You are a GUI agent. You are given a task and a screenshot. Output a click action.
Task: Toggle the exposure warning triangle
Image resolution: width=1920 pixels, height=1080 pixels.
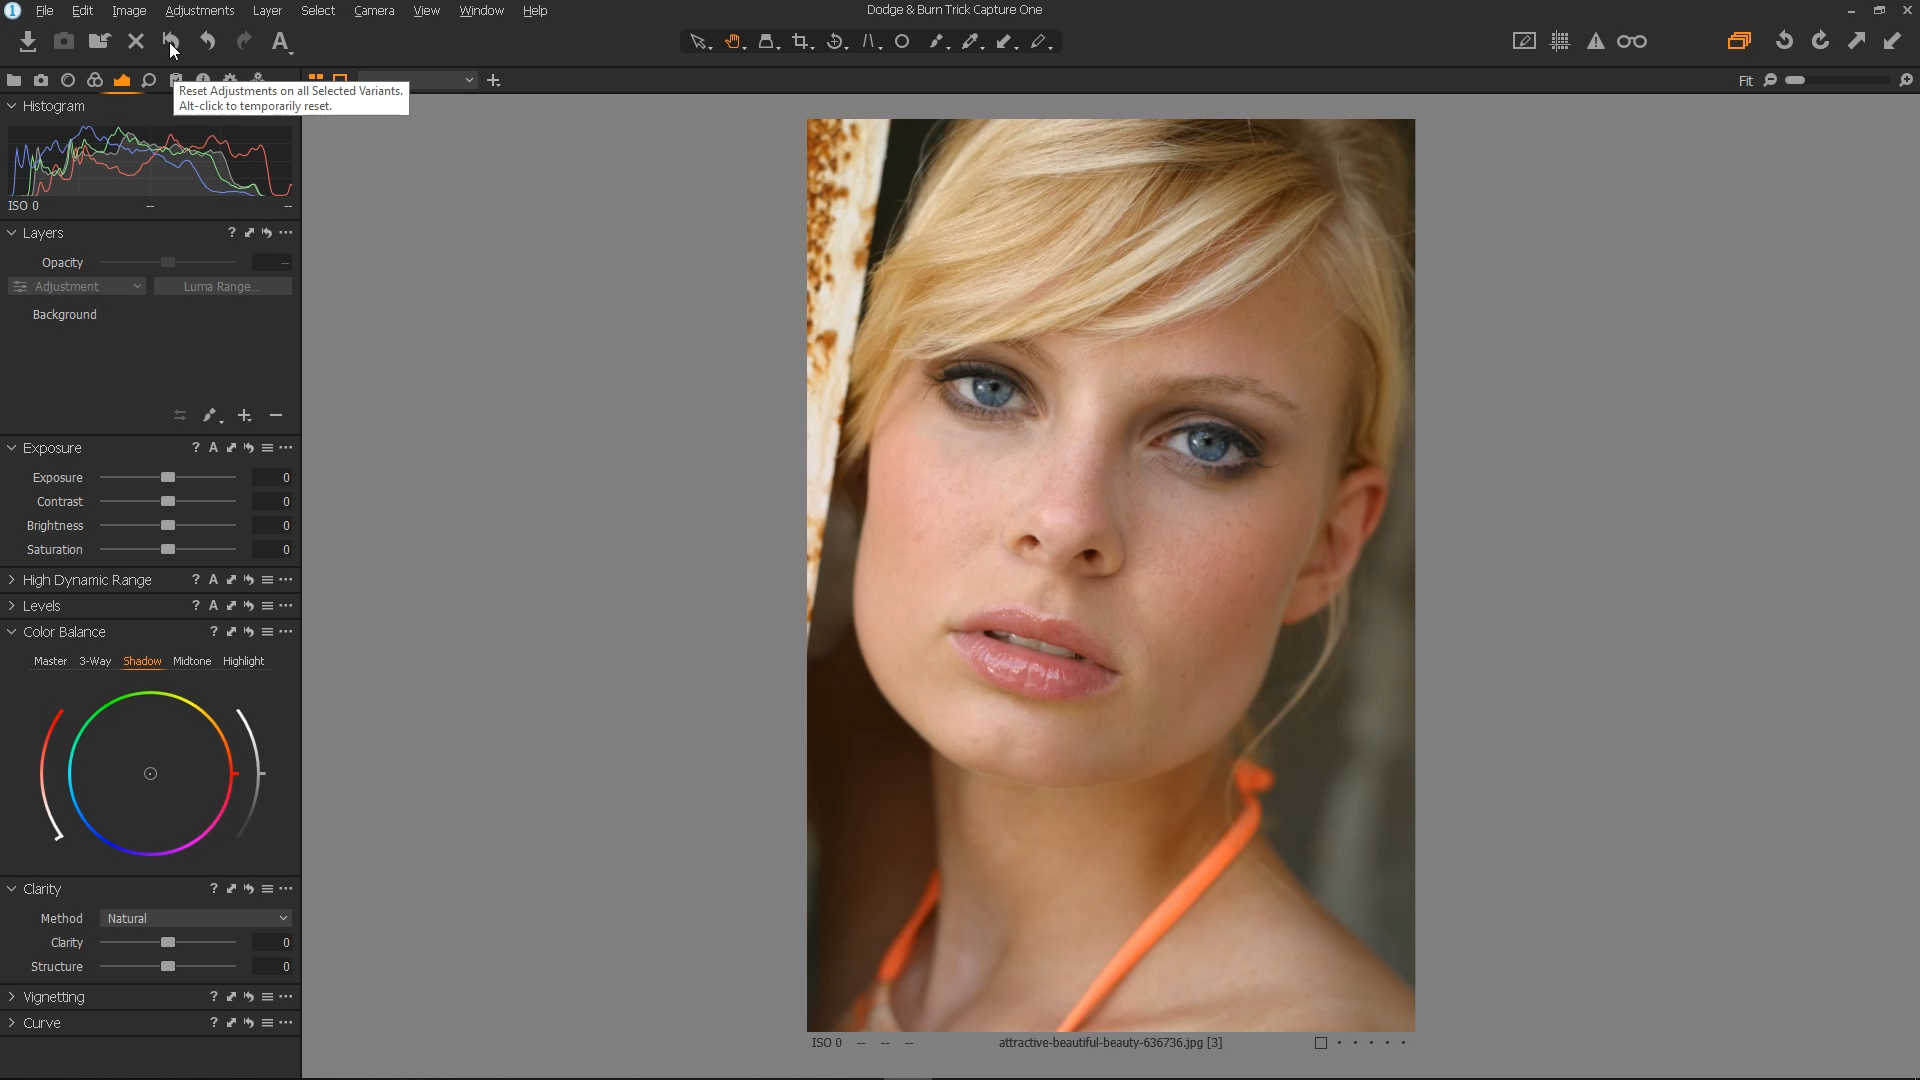pyautogui.click(x=1596, y=42)
